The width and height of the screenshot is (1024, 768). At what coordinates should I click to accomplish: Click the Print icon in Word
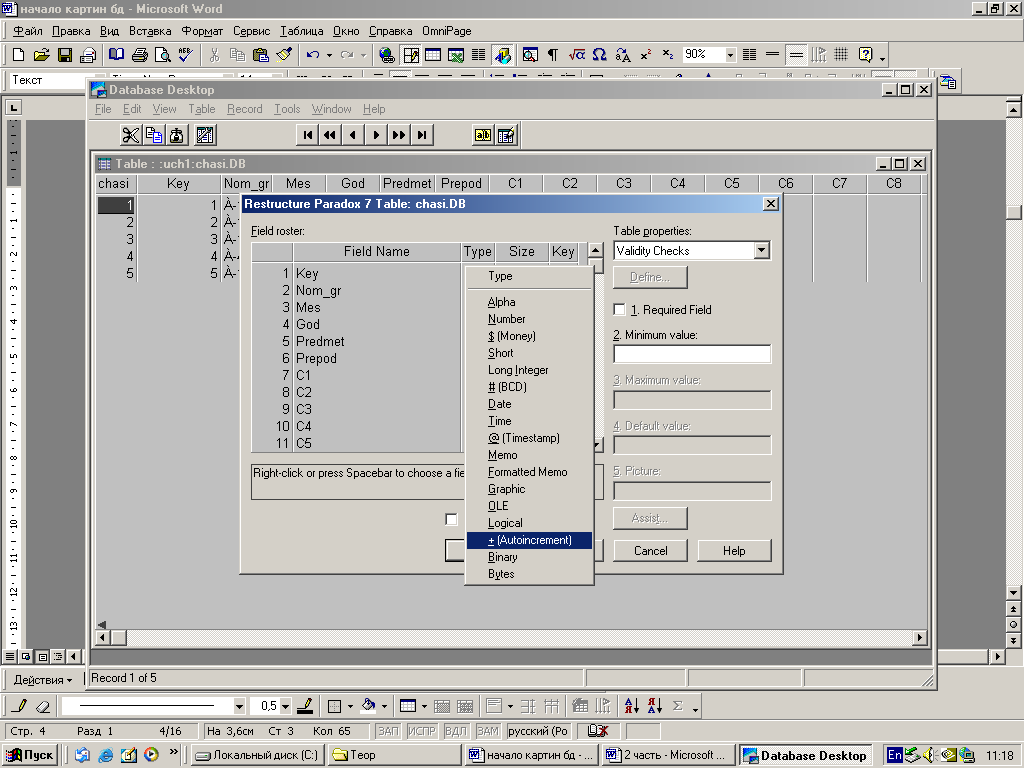tap(139, 55)
